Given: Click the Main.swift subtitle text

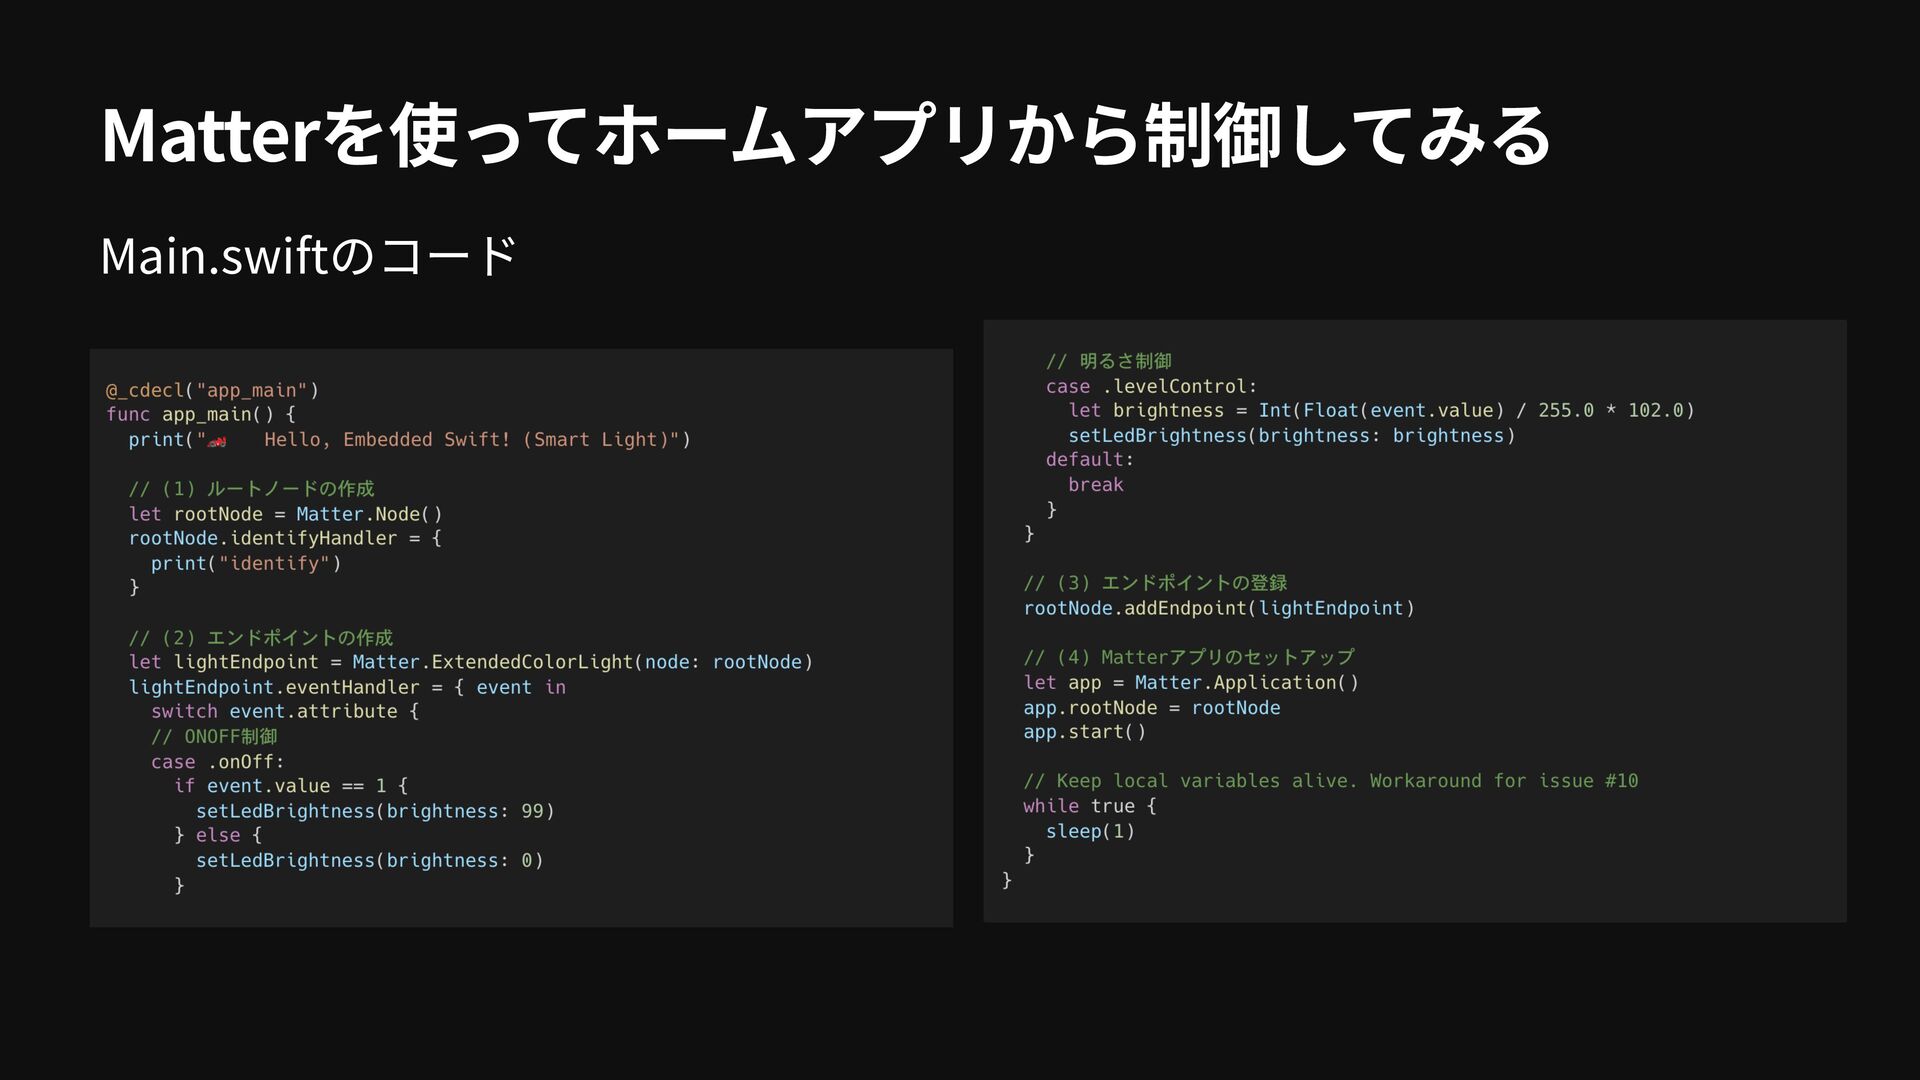Looking at the screenshot, I should point(308,257).
